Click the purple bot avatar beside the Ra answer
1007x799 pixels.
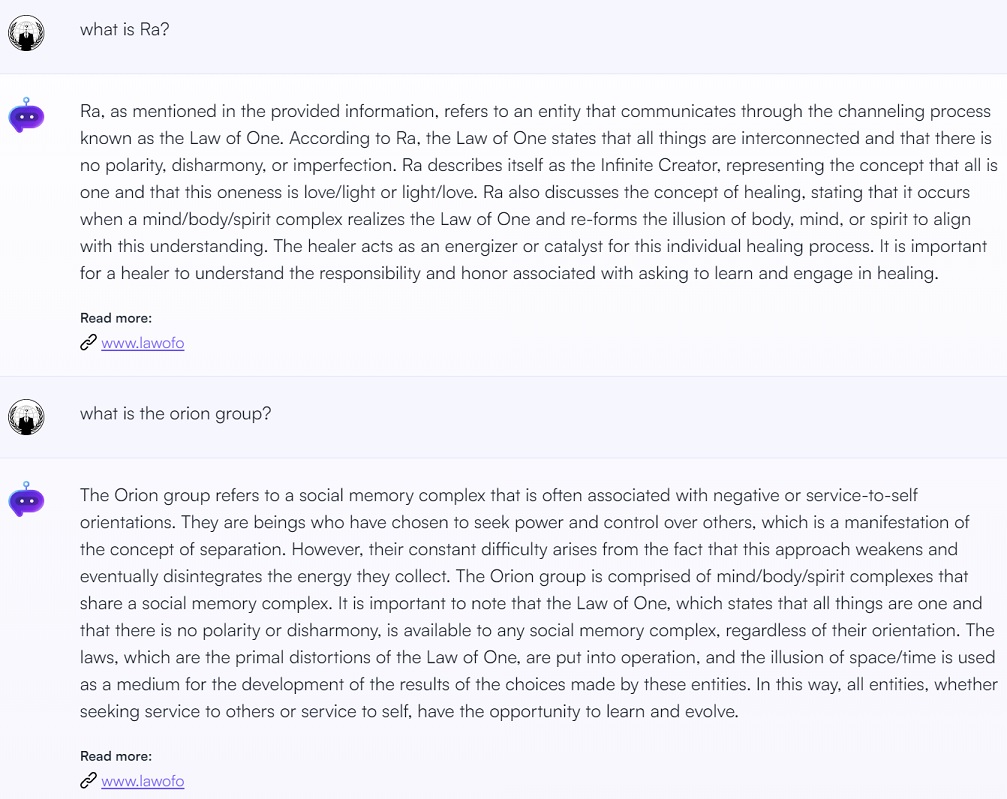click(x=26, y=116)
